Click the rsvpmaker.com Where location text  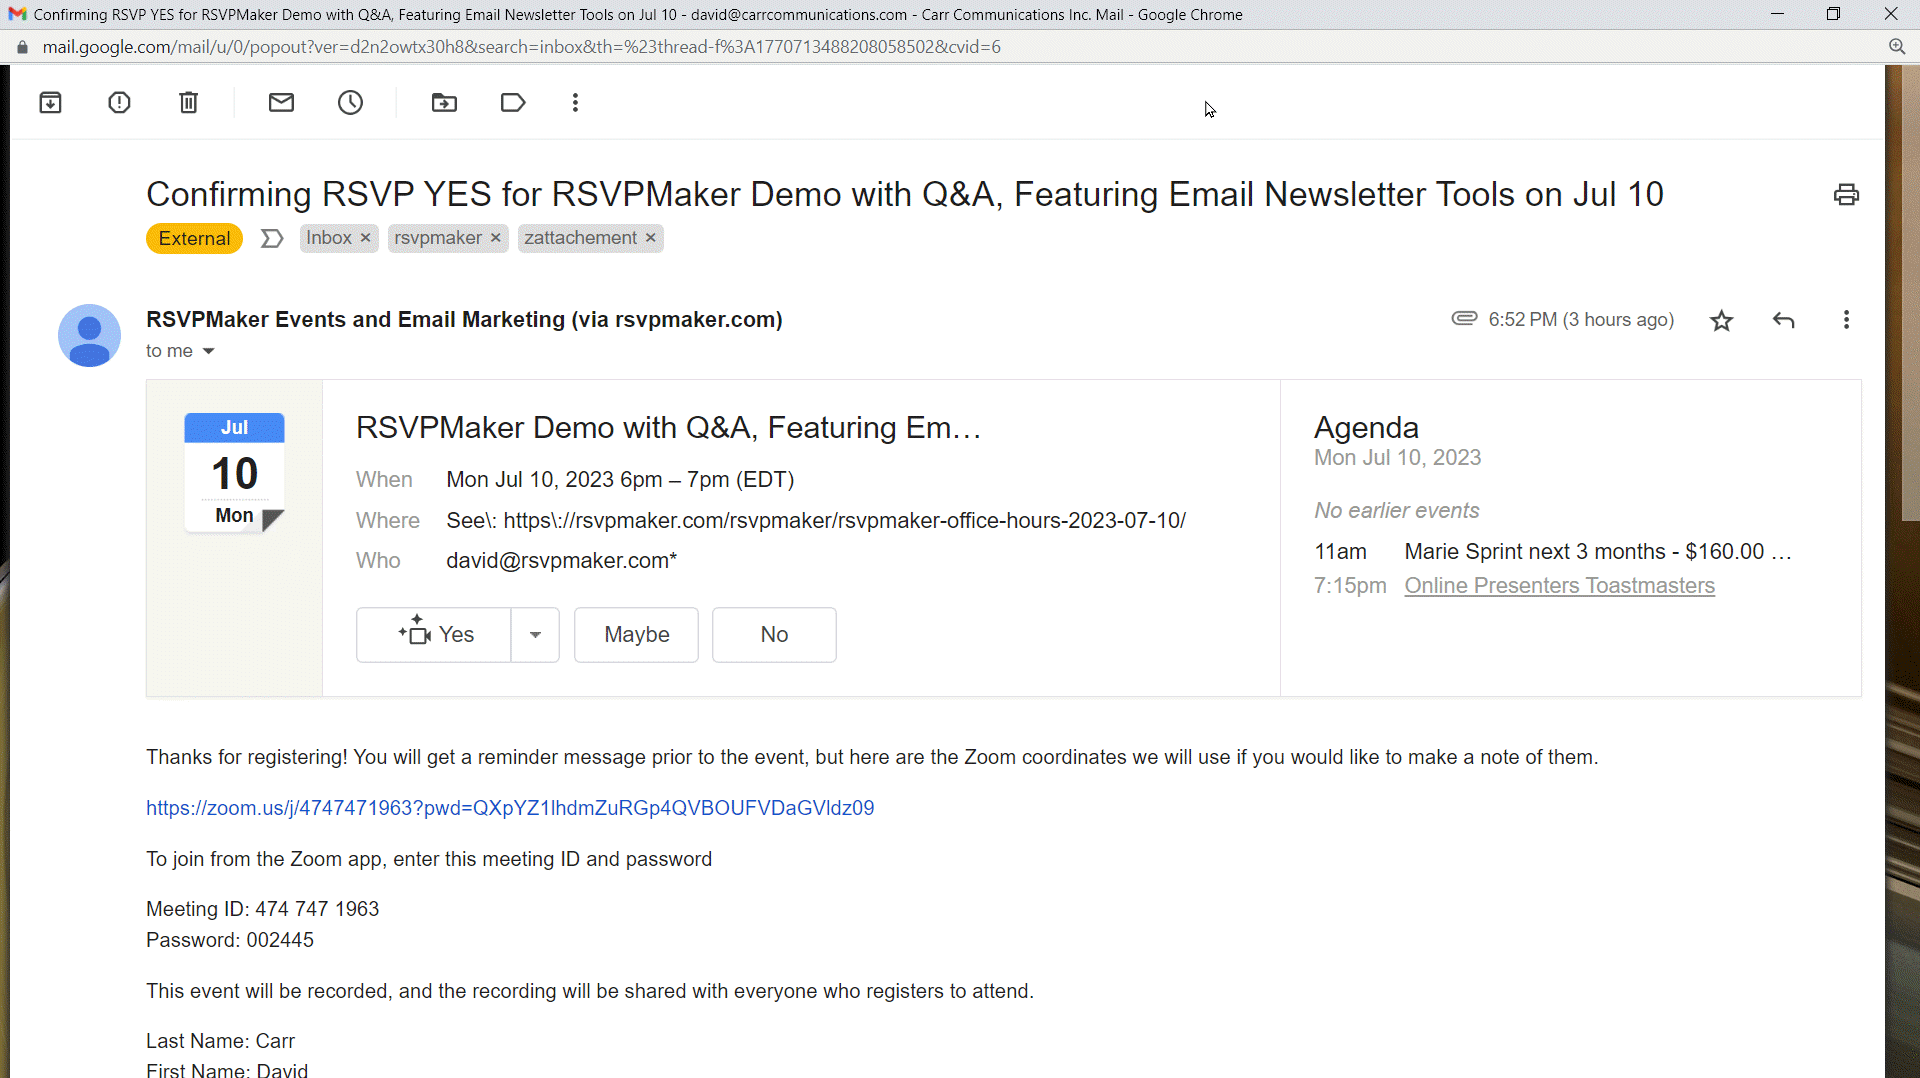tap(816, 520)
